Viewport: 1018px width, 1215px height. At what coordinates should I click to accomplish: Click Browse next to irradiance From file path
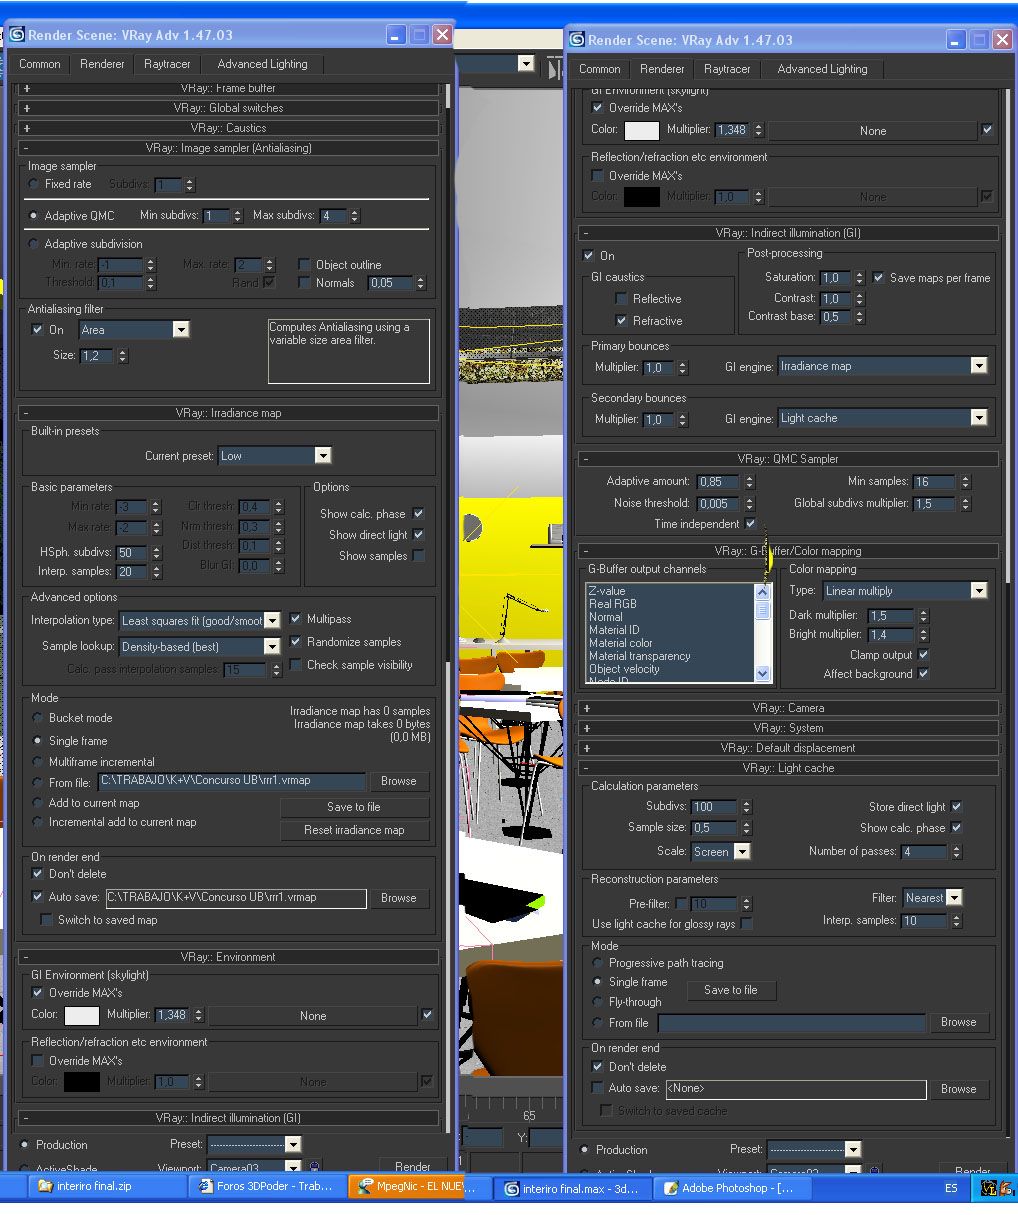pos(398,781)
